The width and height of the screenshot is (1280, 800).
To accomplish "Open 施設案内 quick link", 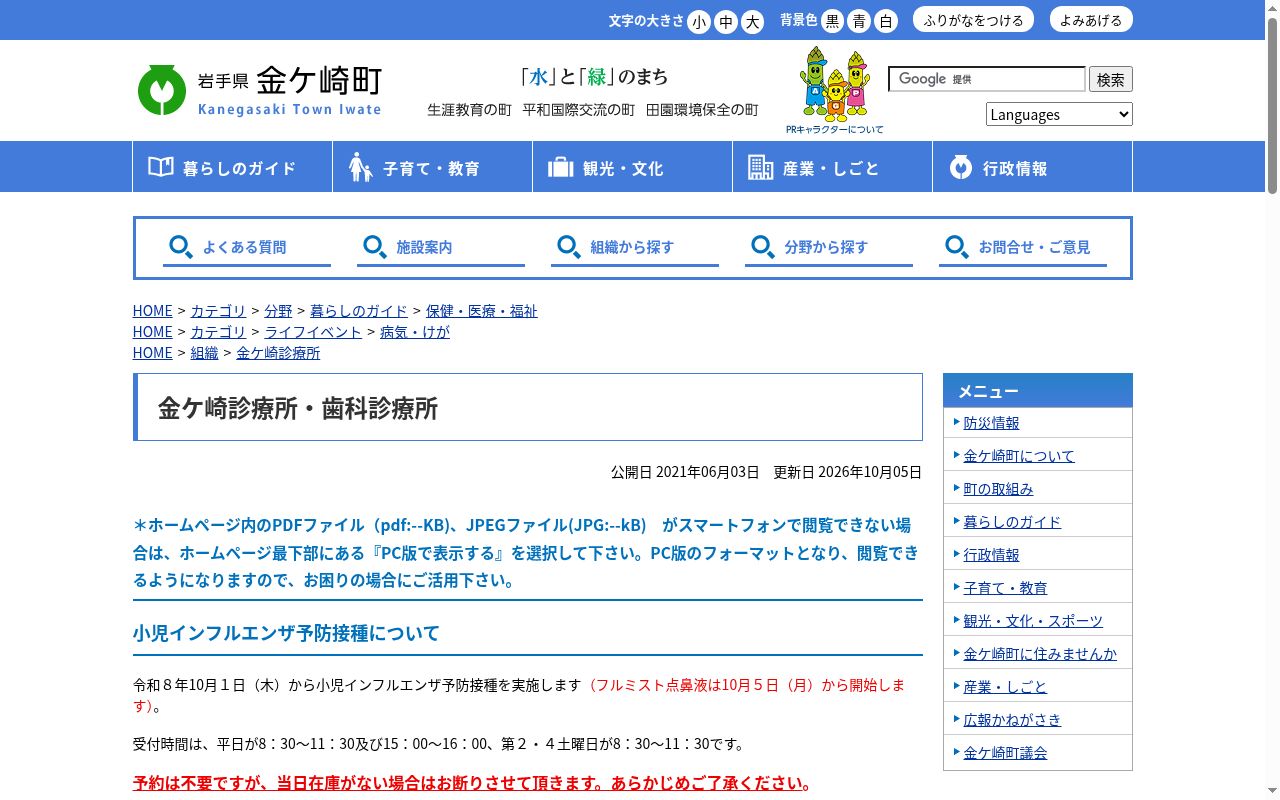I will tap(441, 248).
